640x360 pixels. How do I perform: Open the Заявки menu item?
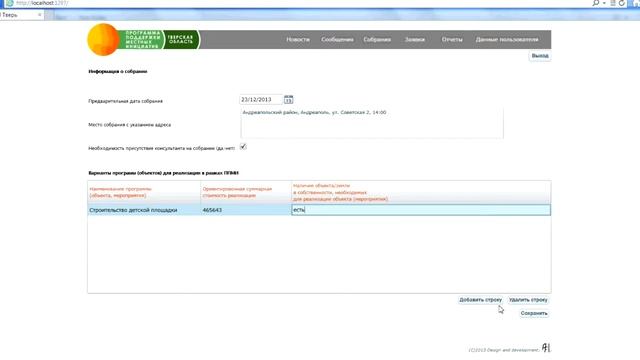(x=415, y=40)
